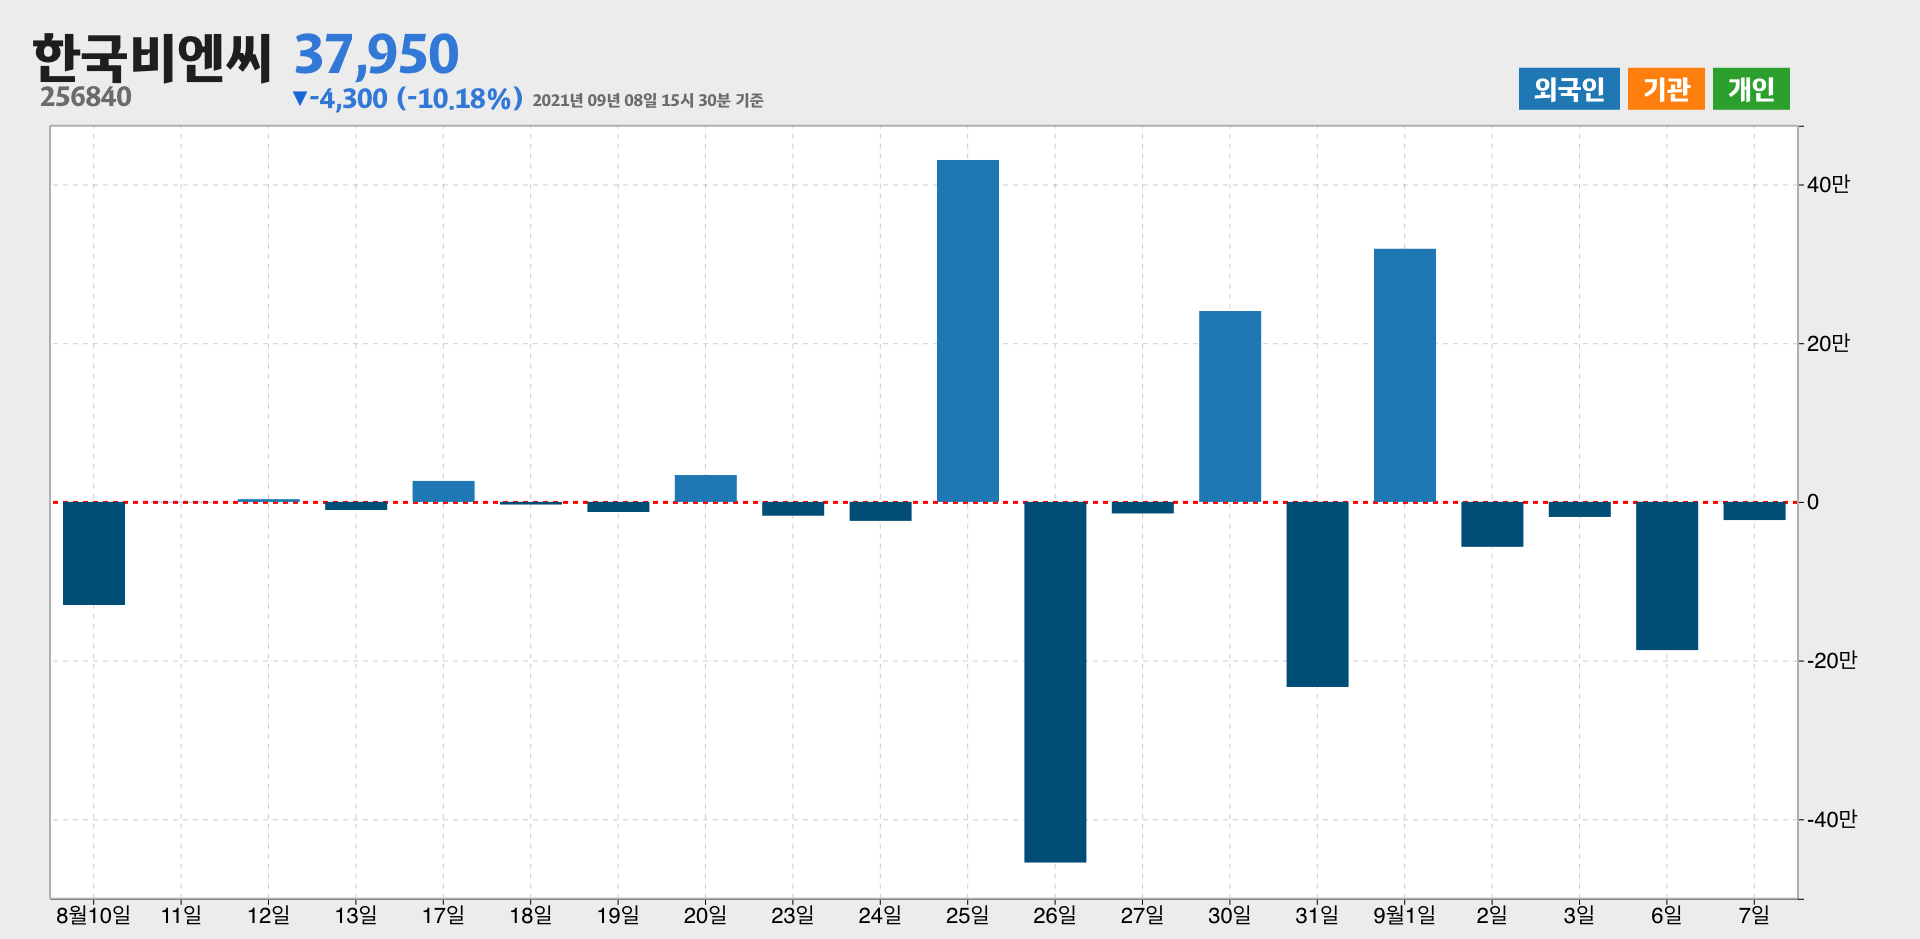1920x939 pixels.
Task: Click the 17일 positive bar
Action: click(444, 491)
